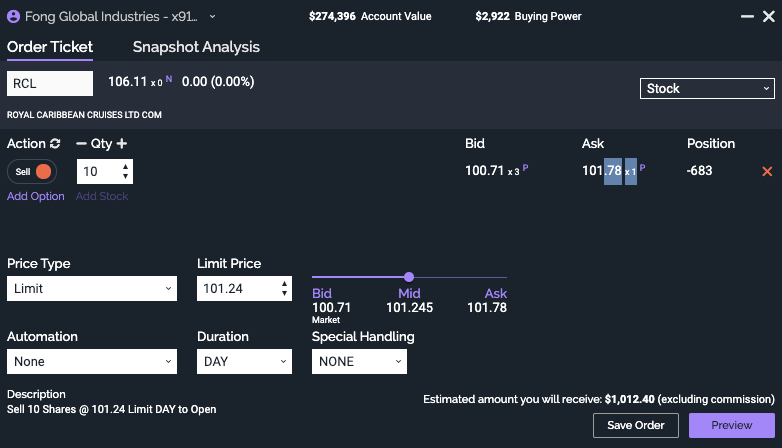Click the Save Order button
The height and width of the screenshot is (448, 782).
pyautogui.click(x=636, y=425)
